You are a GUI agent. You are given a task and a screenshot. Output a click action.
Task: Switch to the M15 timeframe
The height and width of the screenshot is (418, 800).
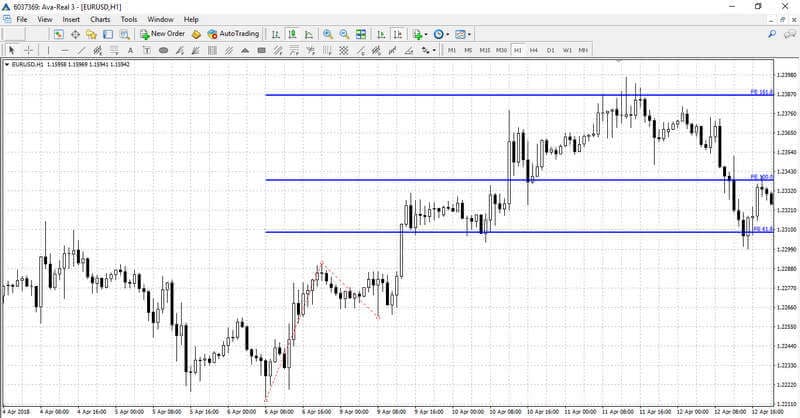pos(485,50)
